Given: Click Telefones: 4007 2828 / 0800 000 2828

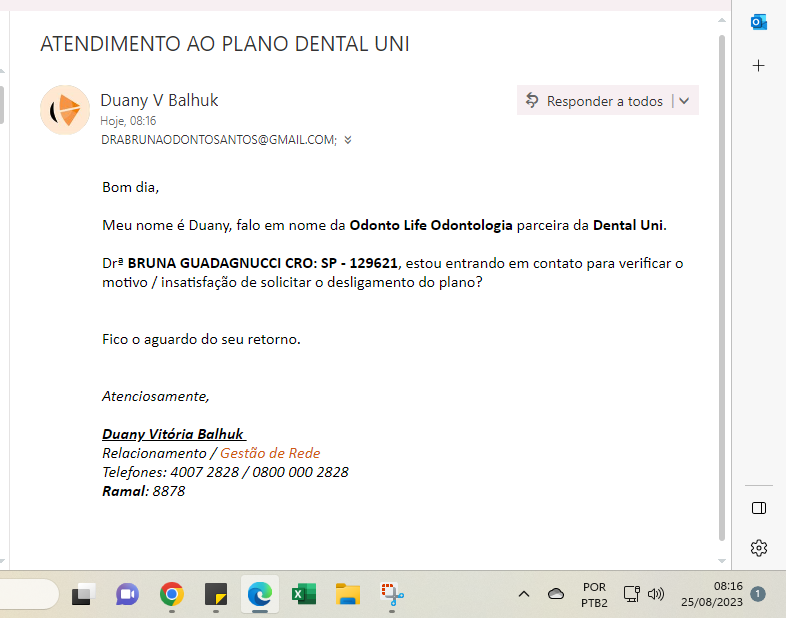Looking at the screenshot, I should click(x=226, y=472).
